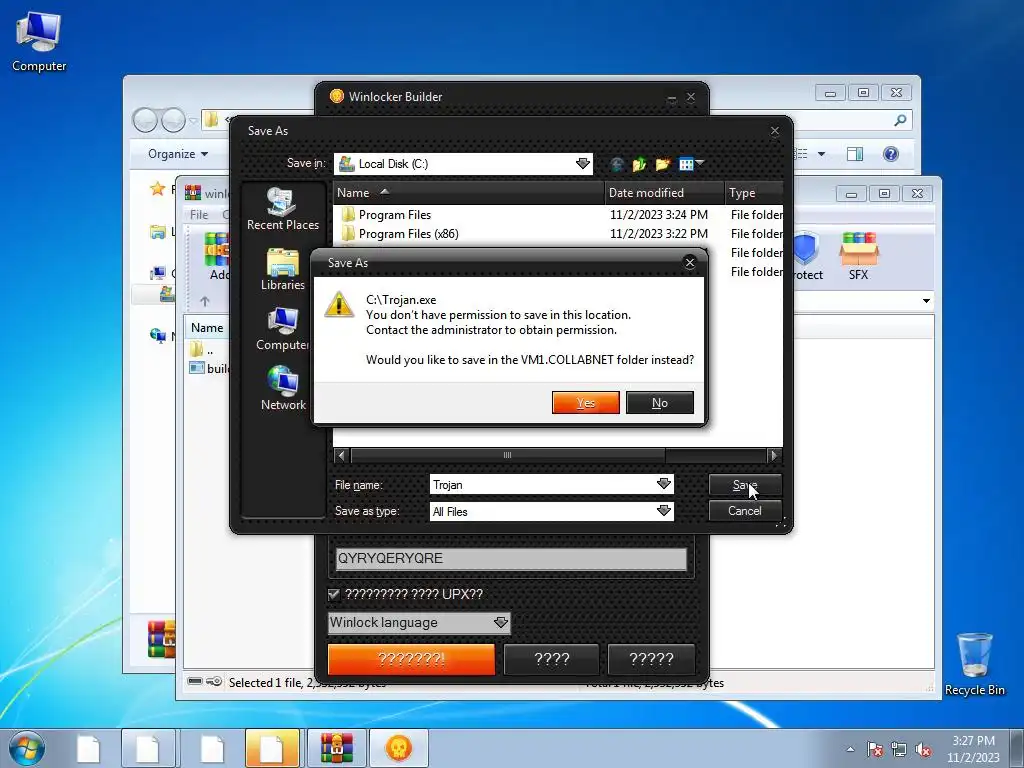Click right arrow of horizontal scrollbar
The image size is (1024, 768).
pos(774,455)
